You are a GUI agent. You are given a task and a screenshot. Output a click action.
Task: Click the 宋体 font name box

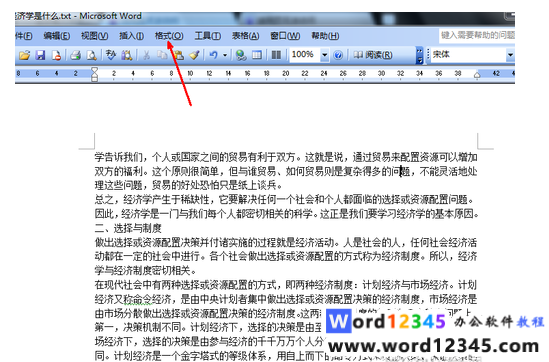coord(468,54)
